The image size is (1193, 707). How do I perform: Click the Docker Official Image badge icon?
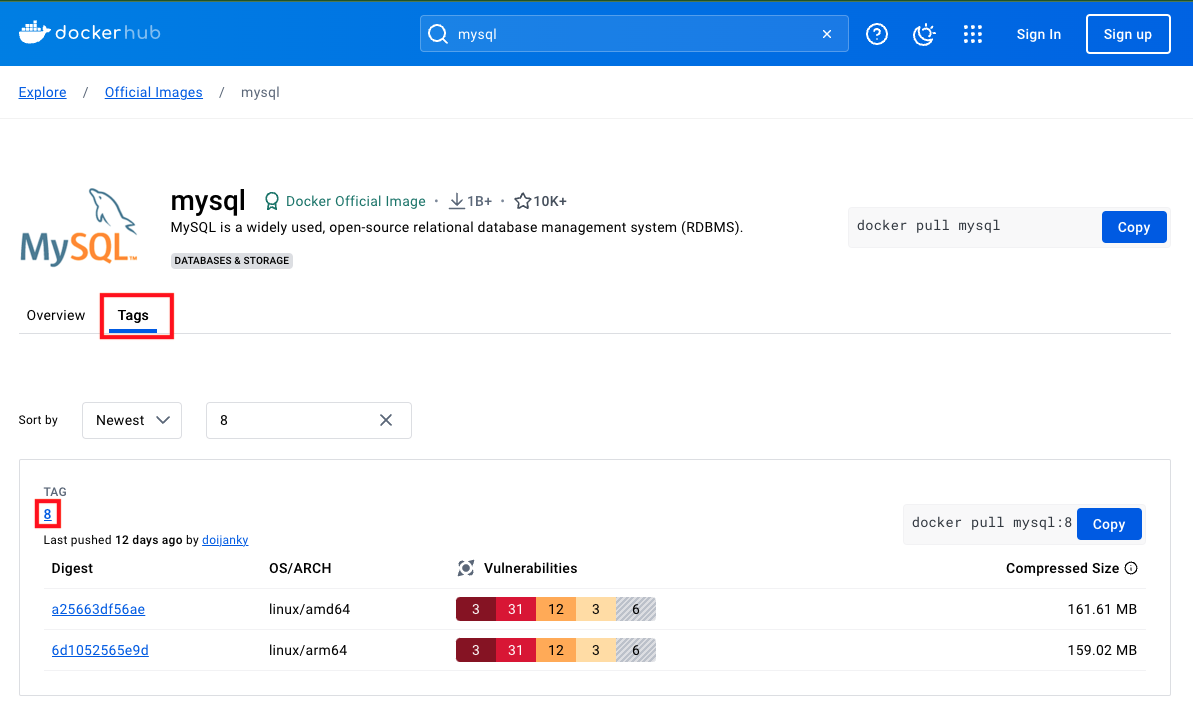click(x=271, y=201)
